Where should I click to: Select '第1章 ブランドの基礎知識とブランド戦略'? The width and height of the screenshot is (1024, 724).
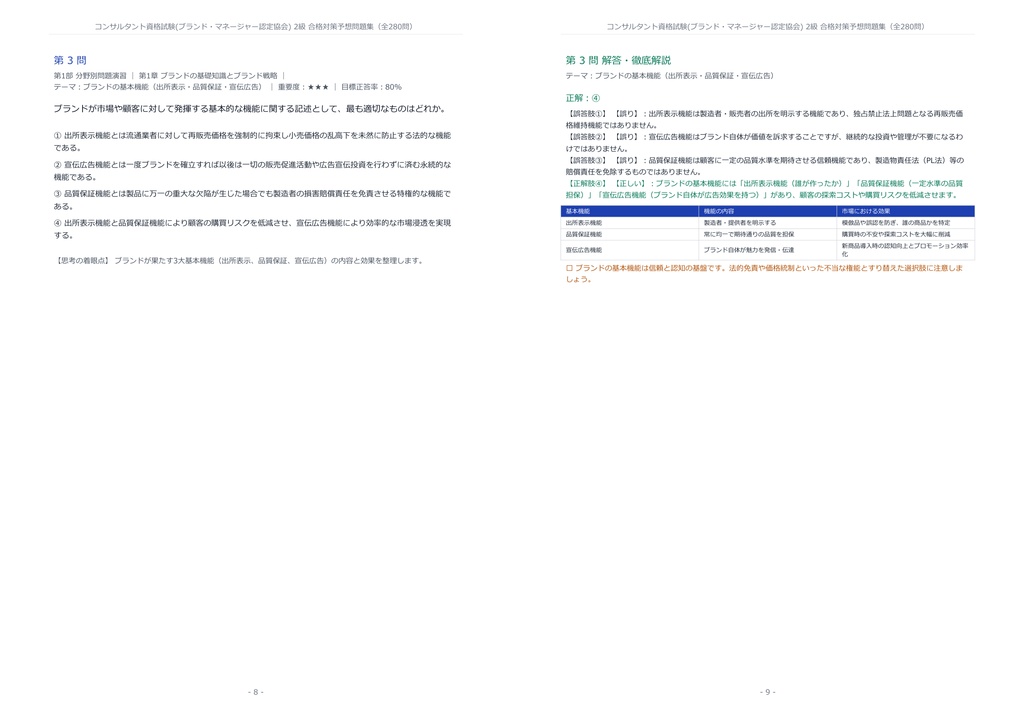pyautogui.click(x=208, y=76)
